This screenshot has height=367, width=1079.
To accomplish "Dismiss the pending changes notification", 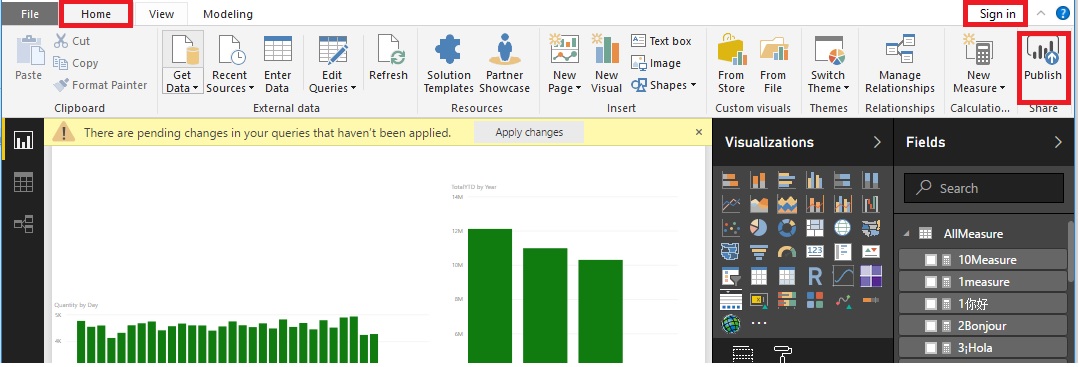I will click(x=698, y=132).
